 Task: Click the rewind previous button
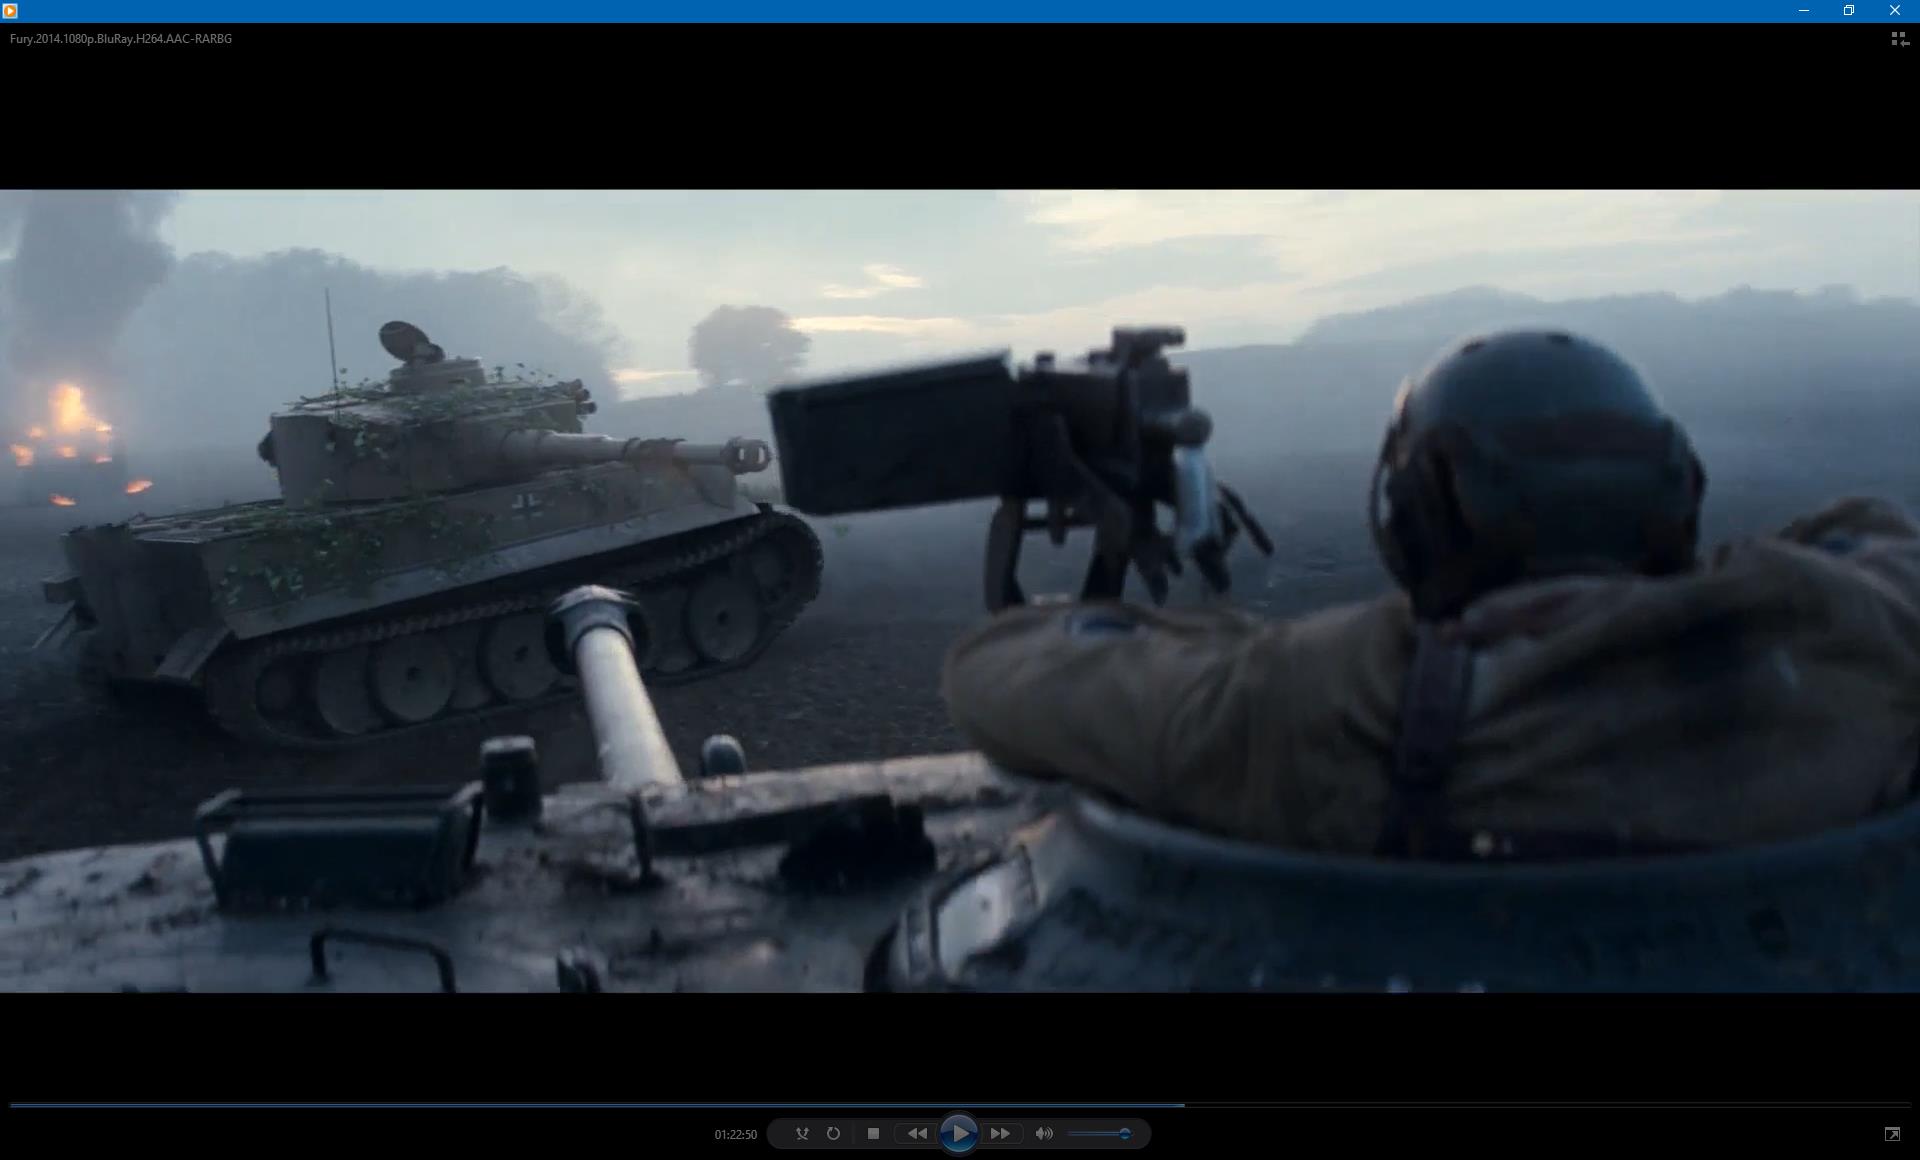[916, 1133]
